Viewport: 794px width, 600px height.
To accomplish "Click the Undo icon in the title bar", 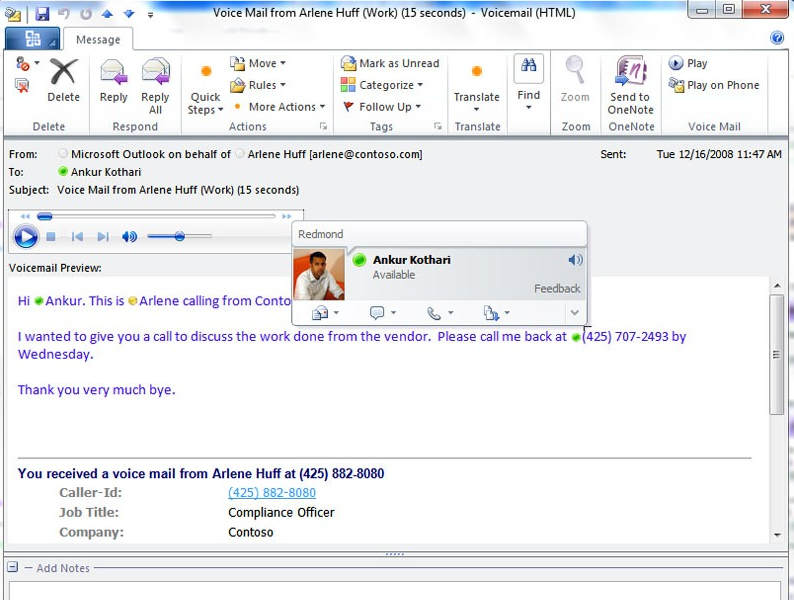I will point(64,14).
